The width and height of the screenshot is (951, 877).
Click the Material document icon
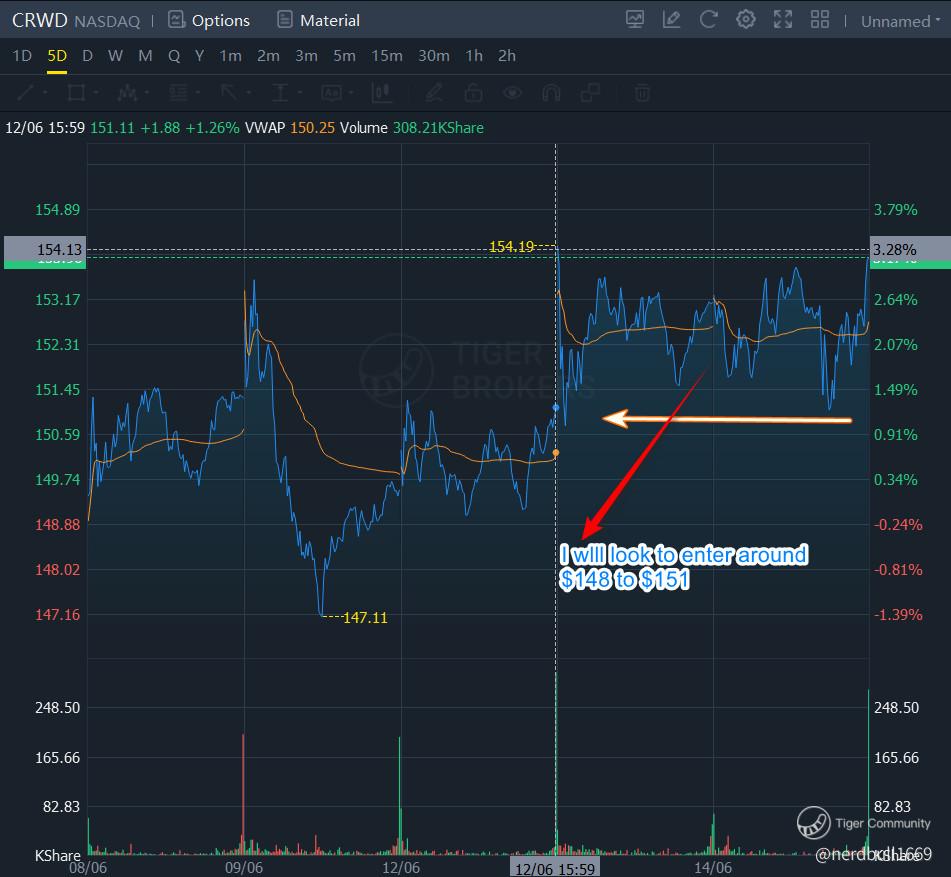(284, 20)
